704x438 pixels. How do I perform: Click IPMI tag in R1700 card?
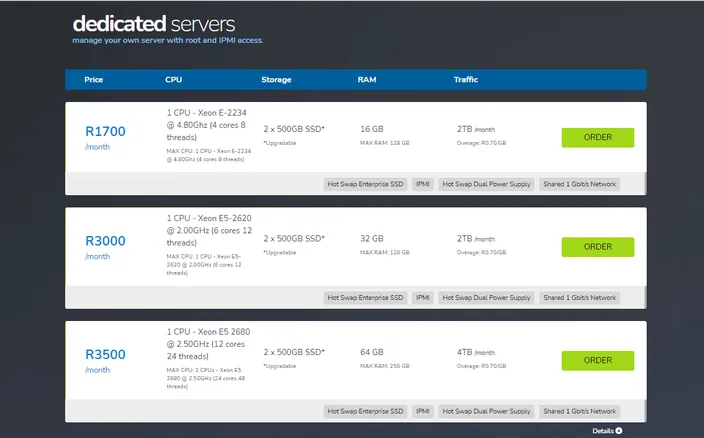422,184
